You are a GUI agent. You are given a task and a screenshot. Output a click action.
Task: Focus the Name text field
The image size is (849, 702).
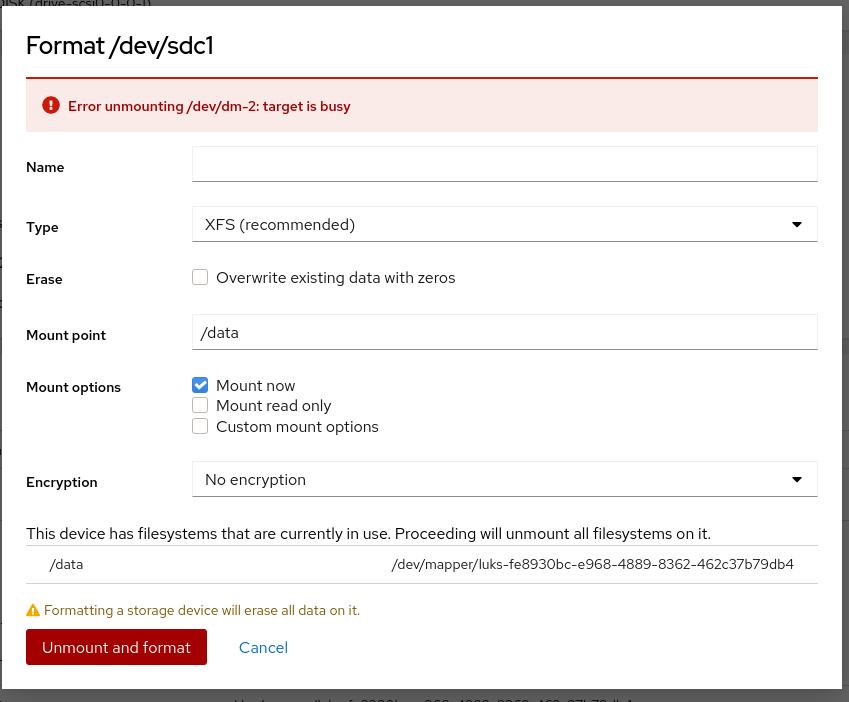click(x=504, y=164)
